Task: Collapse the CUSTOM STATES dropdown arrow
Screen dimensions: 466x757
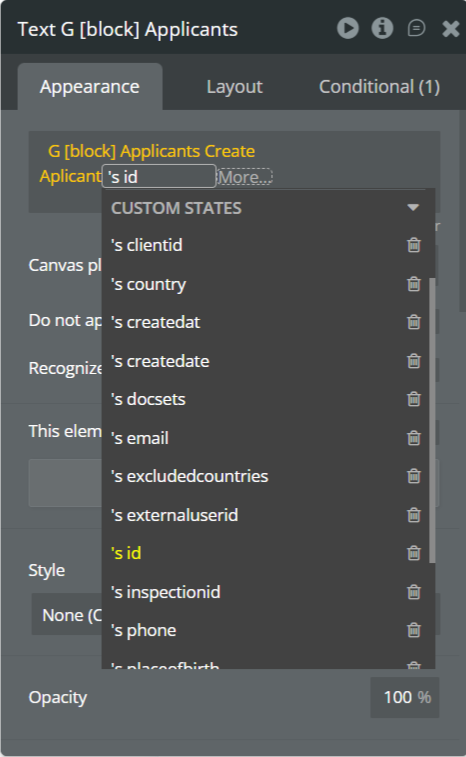Action: tap(413, 208)
